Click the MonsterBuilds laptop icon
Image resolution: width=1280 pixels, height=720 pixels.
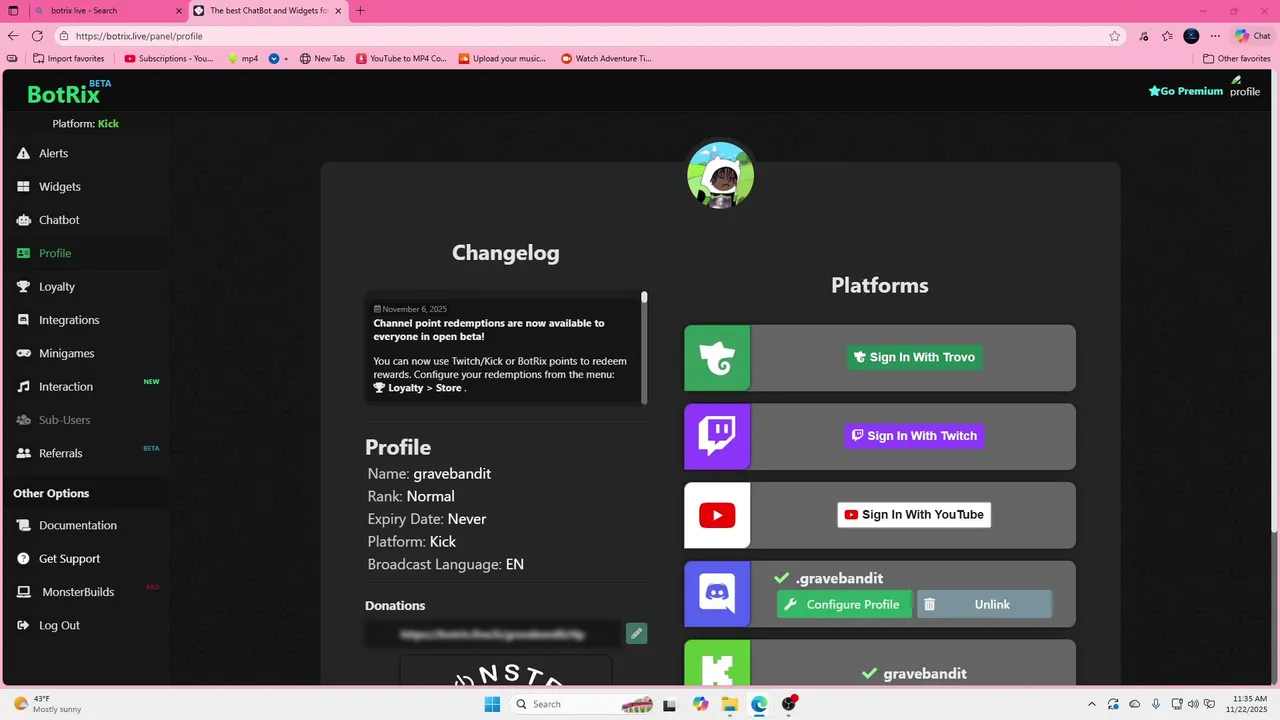click(x=23, y=592)
